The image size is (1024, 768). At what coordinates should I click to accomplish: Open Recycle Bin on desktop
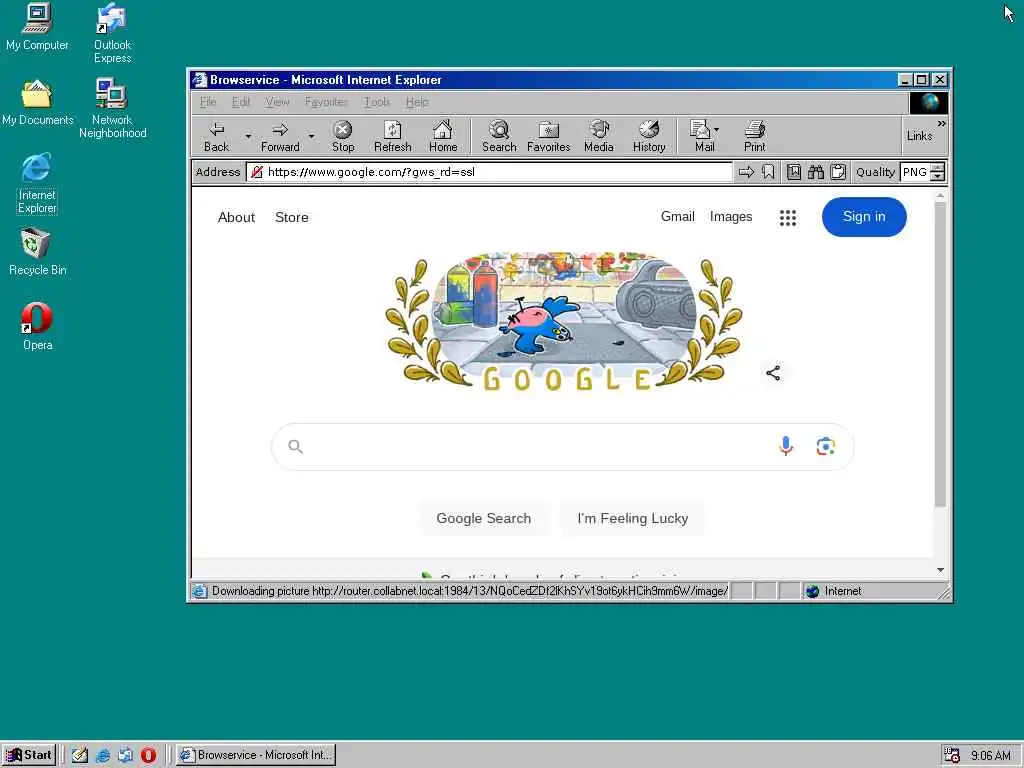coord(37,251)
